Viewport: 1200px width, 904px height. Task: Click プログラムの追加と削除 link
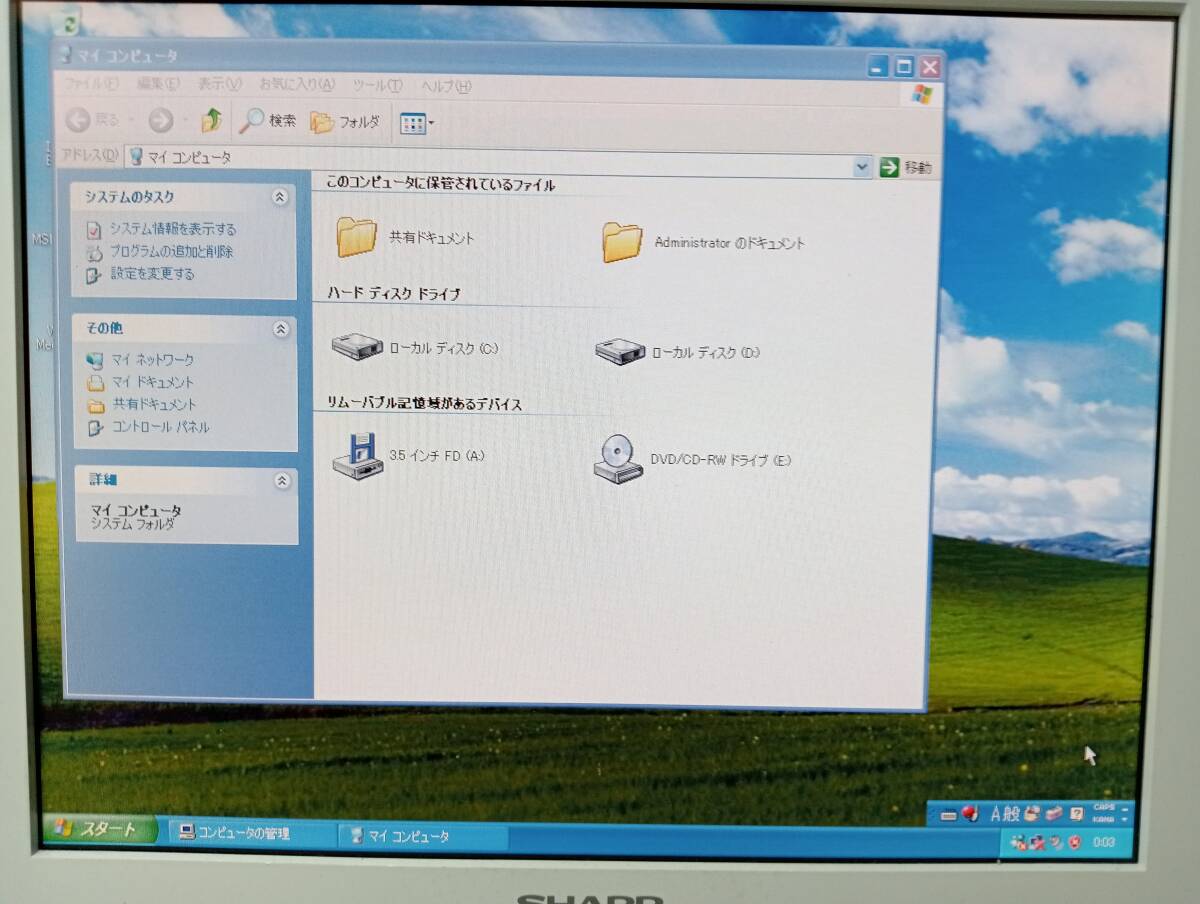pyautogui.click(x=171, y=252)
